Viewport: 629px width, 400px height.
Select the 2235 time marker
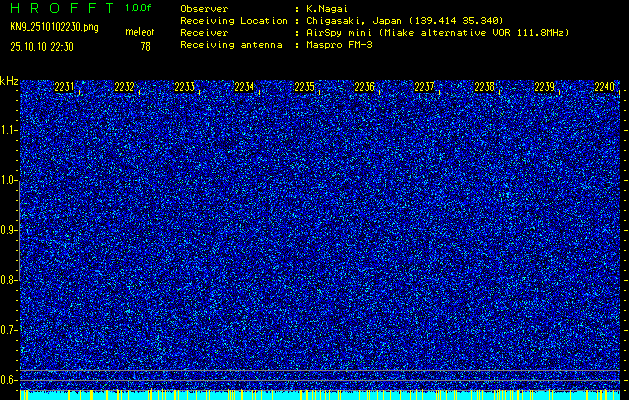[x=304, y=88]
